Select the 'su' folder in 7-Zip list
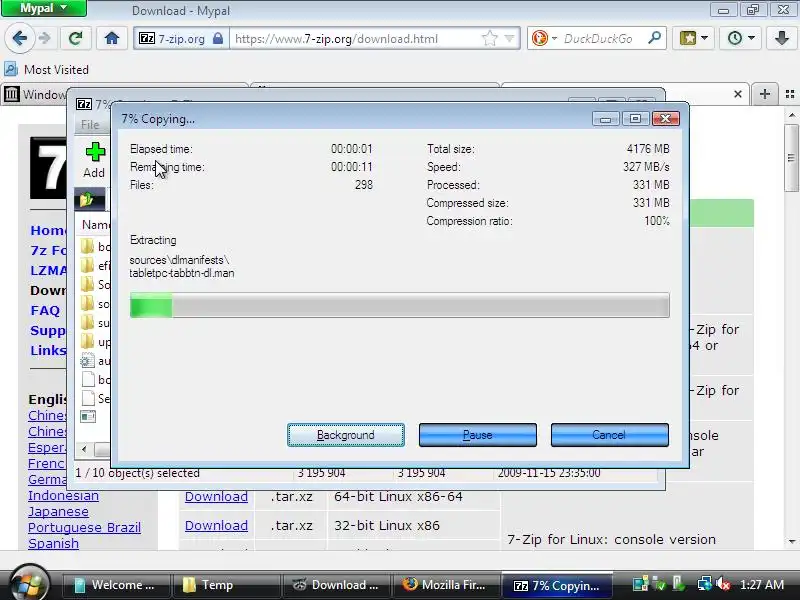The width and height of the screenshot is (800, 600). click(95, 323)
